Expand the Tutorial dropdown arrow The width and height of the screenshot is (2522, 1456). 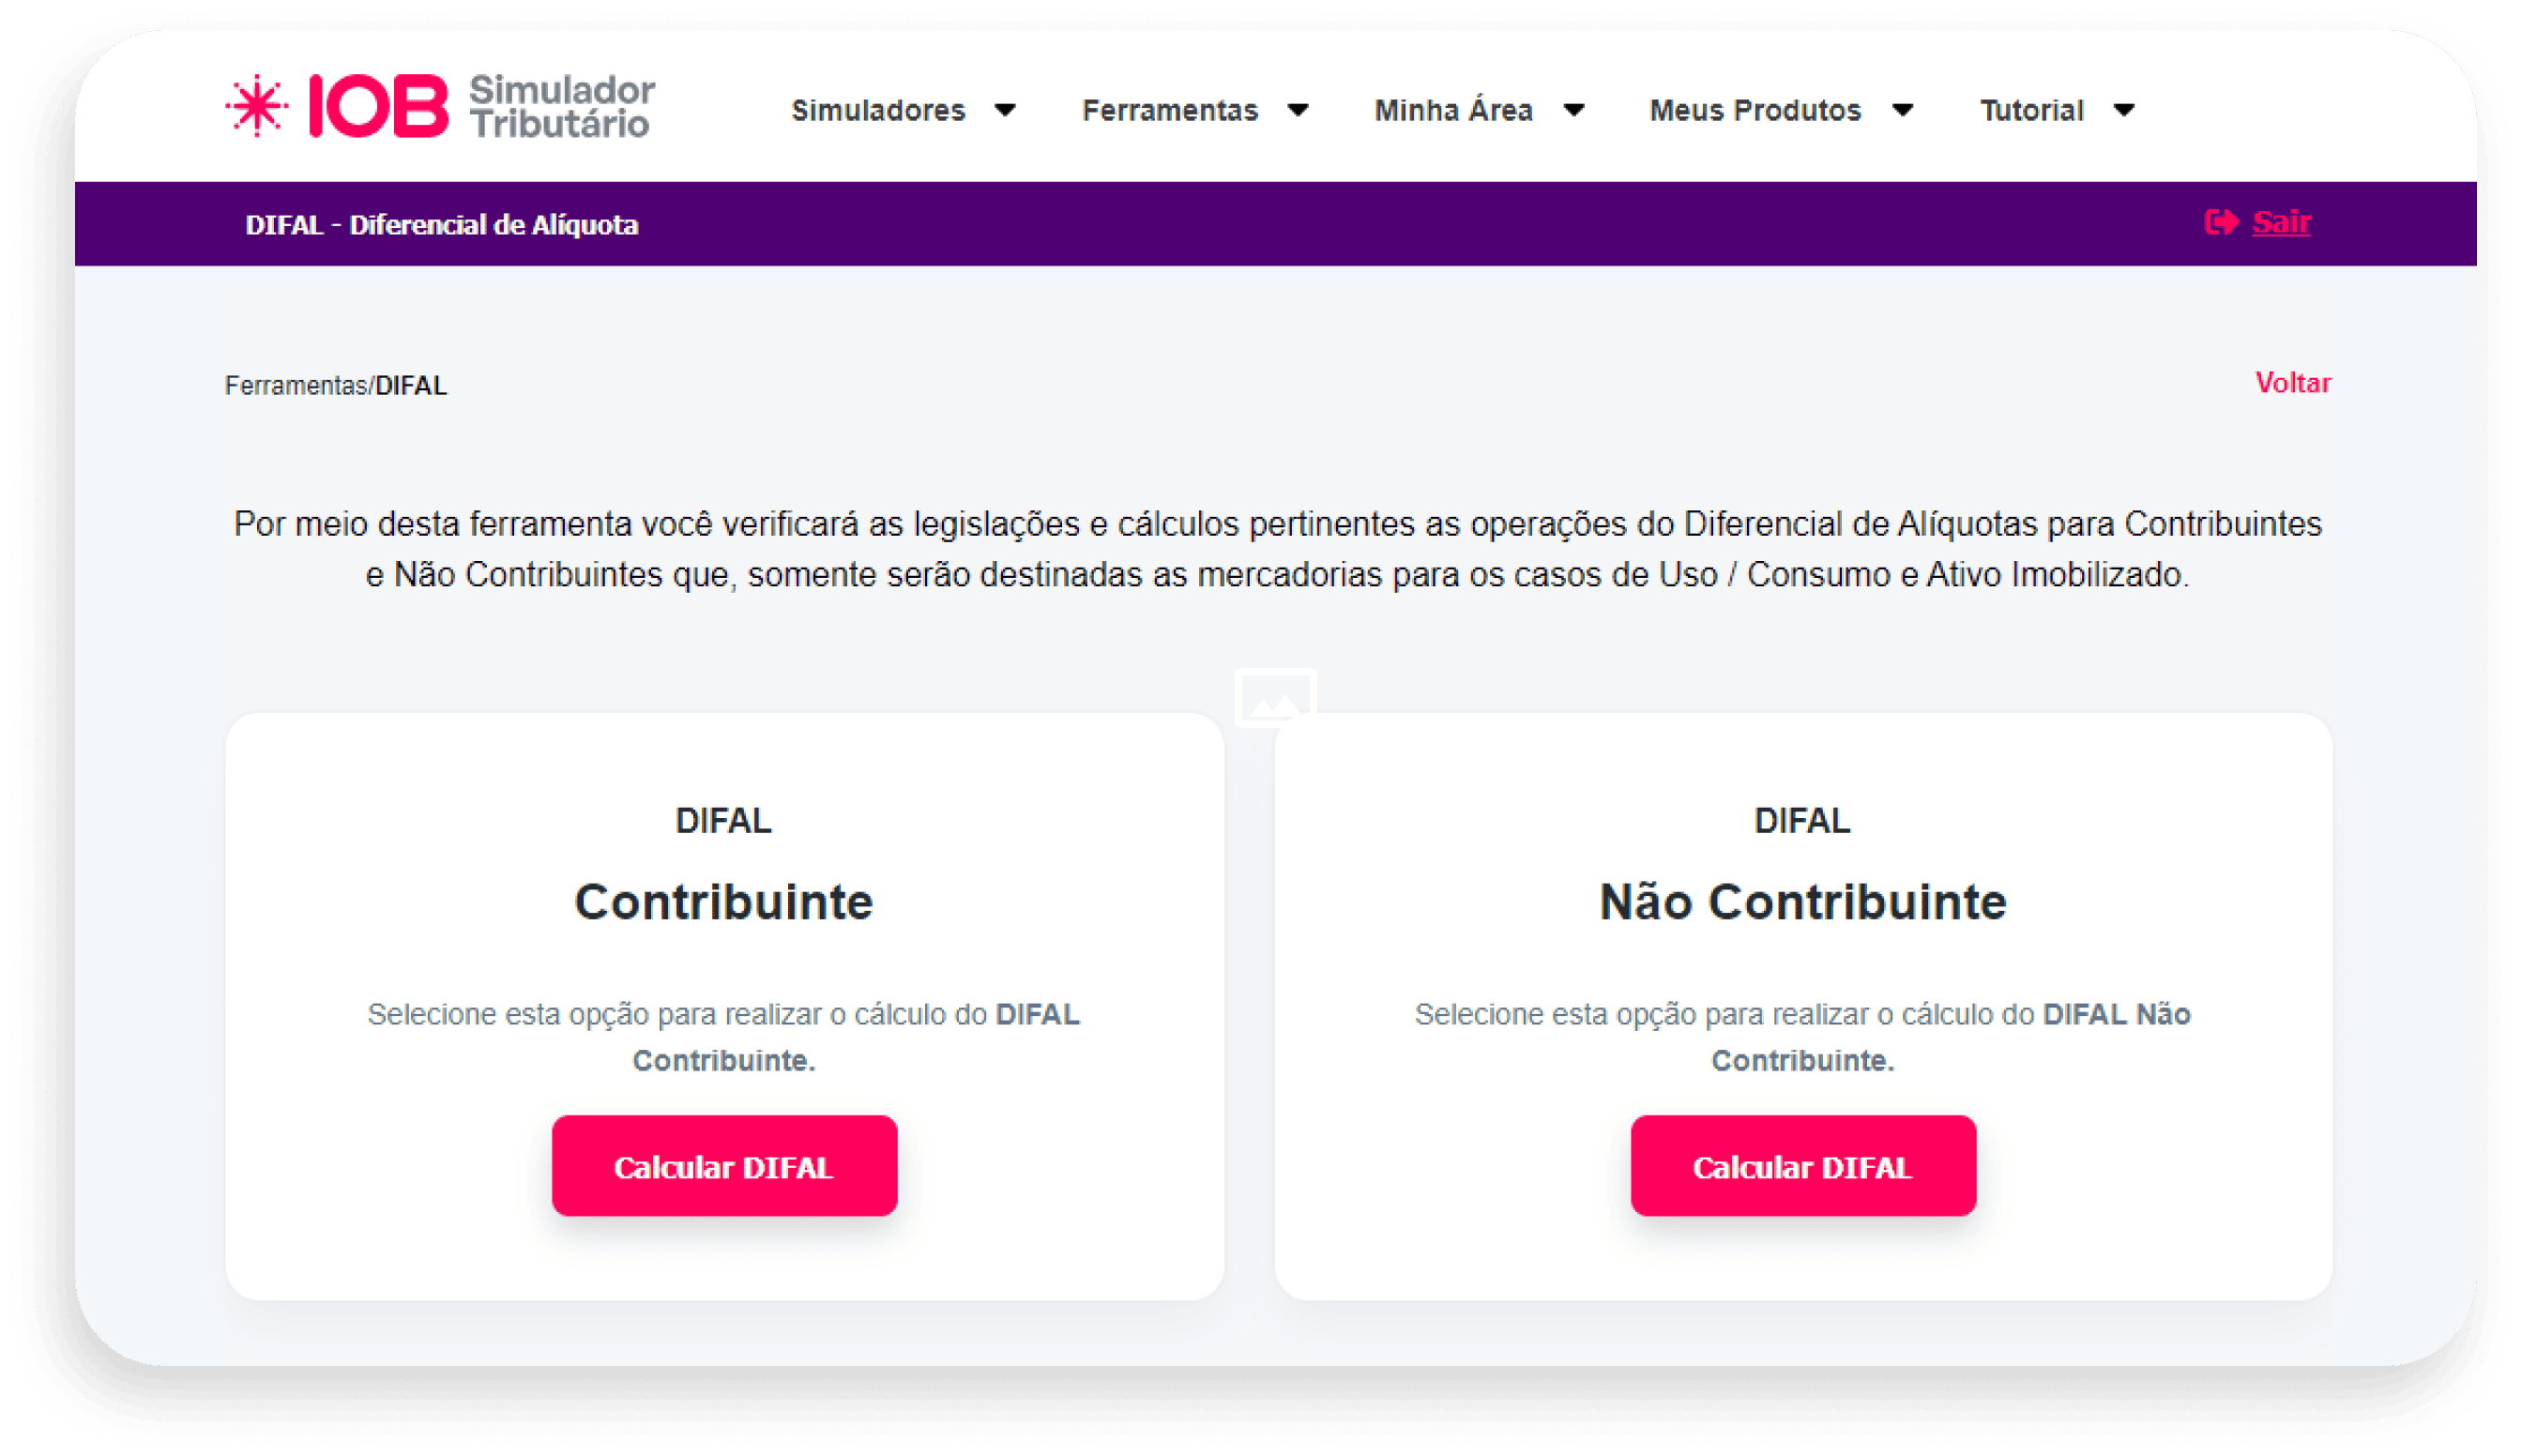pos(2124,110)
